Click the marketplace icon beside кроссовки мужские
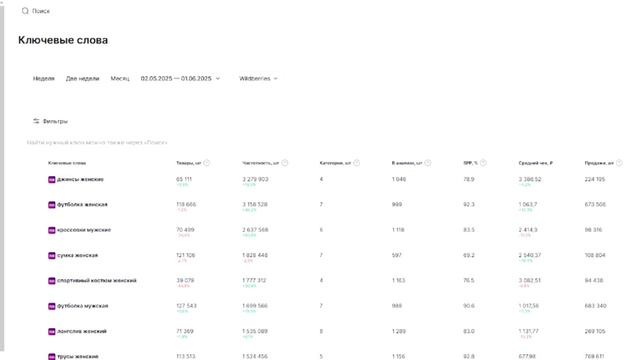Screen dimensions: 640x360 click(x=51, y=230)
